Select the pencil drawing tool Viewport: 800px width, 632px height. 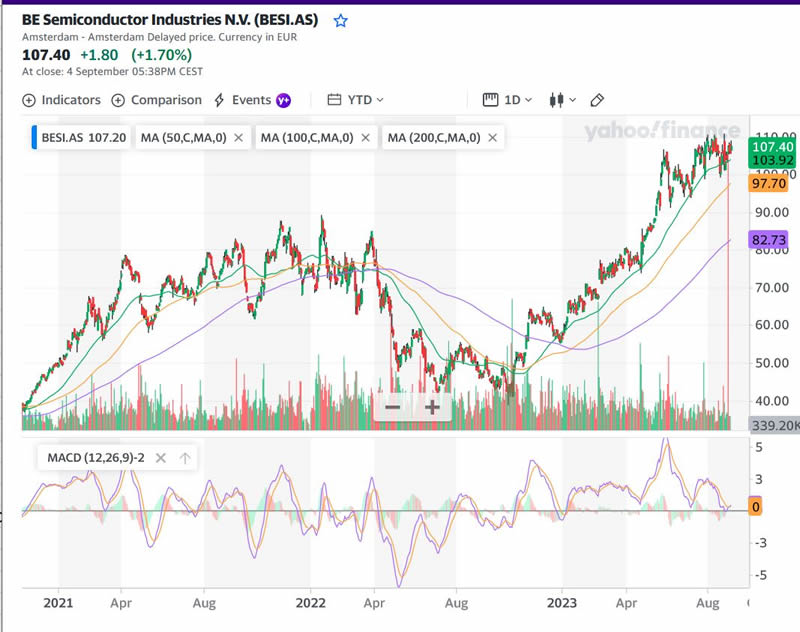point(598,100)
